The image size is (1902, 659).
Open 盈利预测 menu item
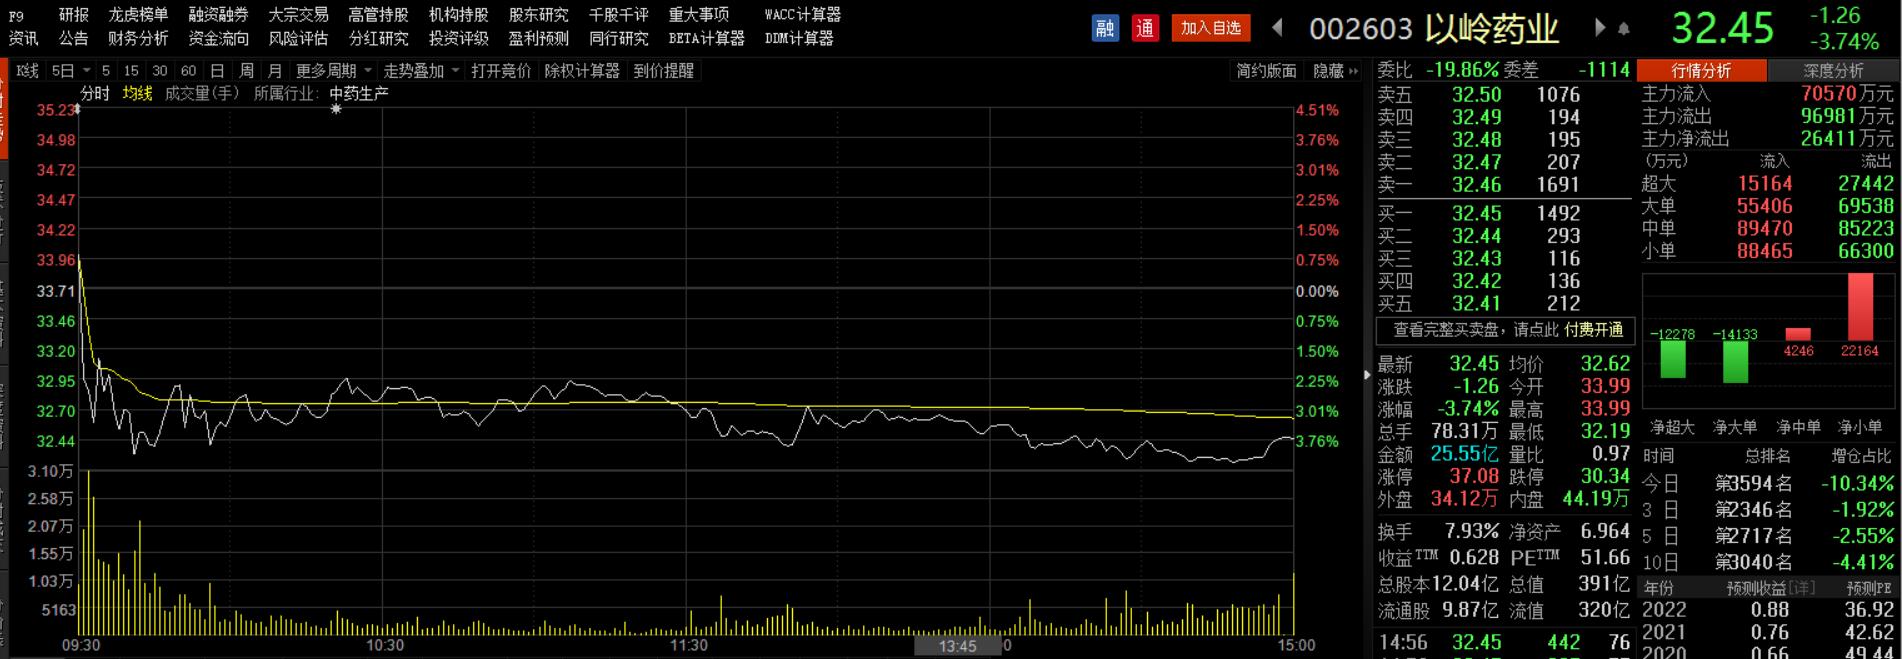click(x=538, y=38)
